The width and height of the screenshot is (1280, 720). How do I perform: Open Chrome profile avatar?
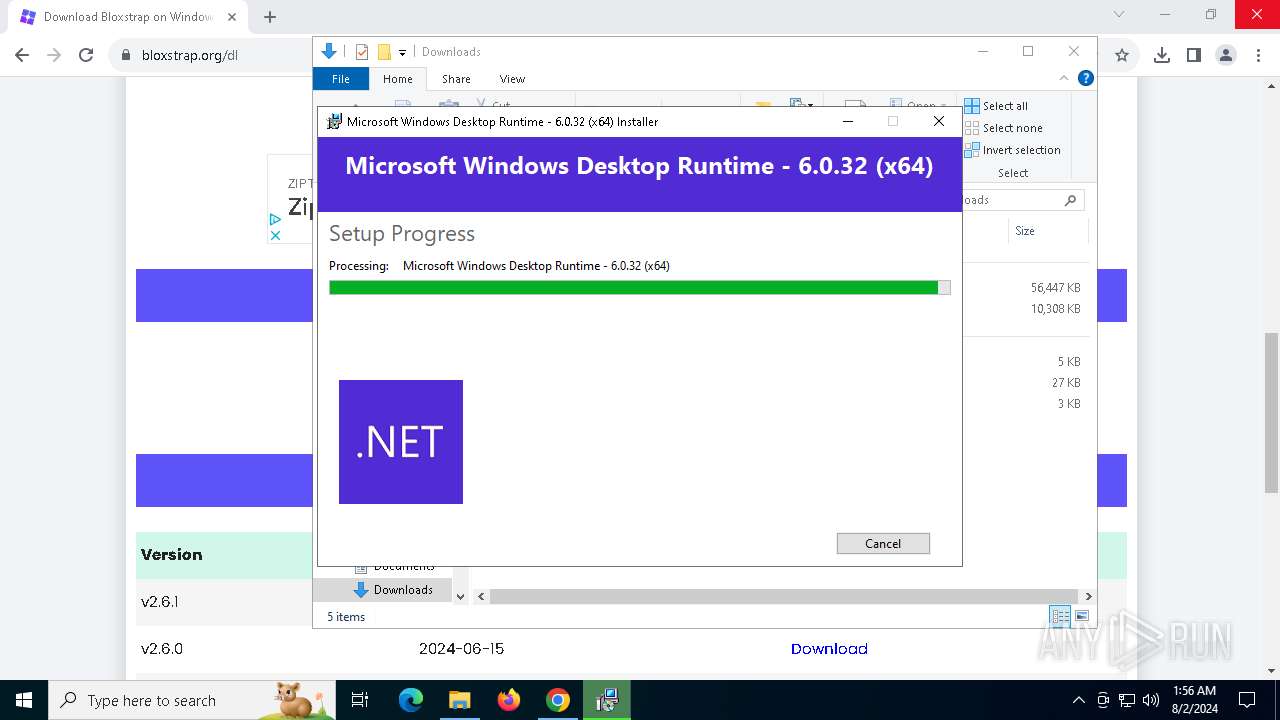[1226, 55]
